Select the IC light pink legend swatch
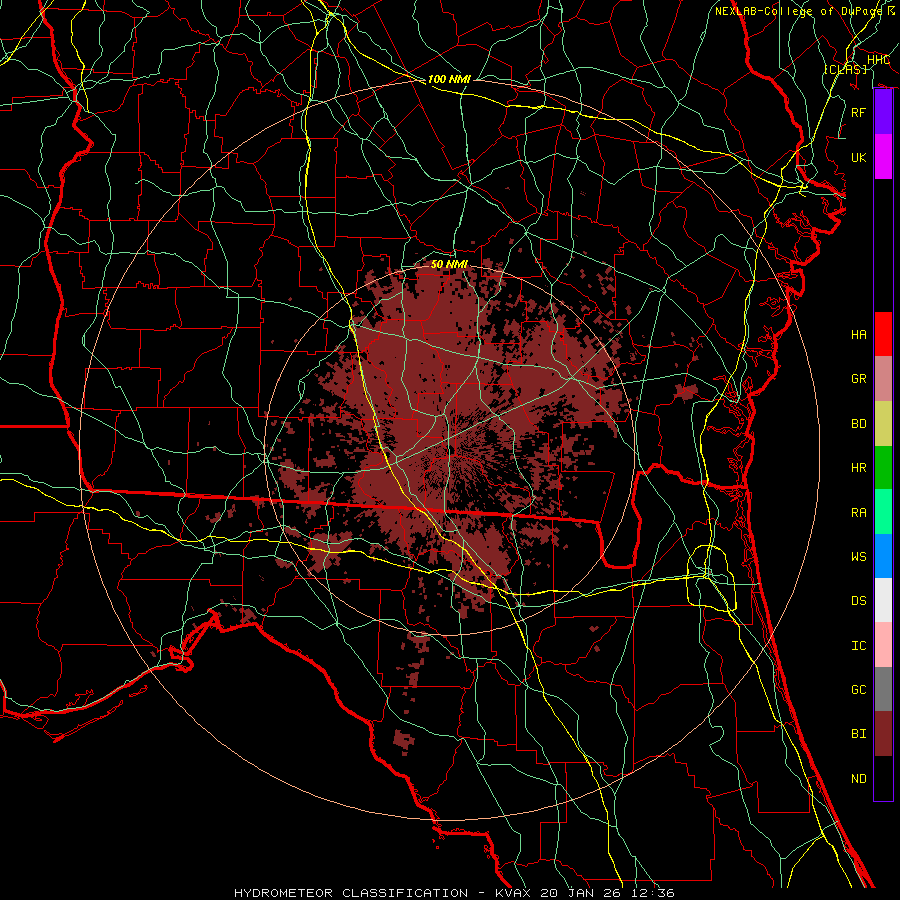Screen dimensions: 900x900 tap(883, 645)
